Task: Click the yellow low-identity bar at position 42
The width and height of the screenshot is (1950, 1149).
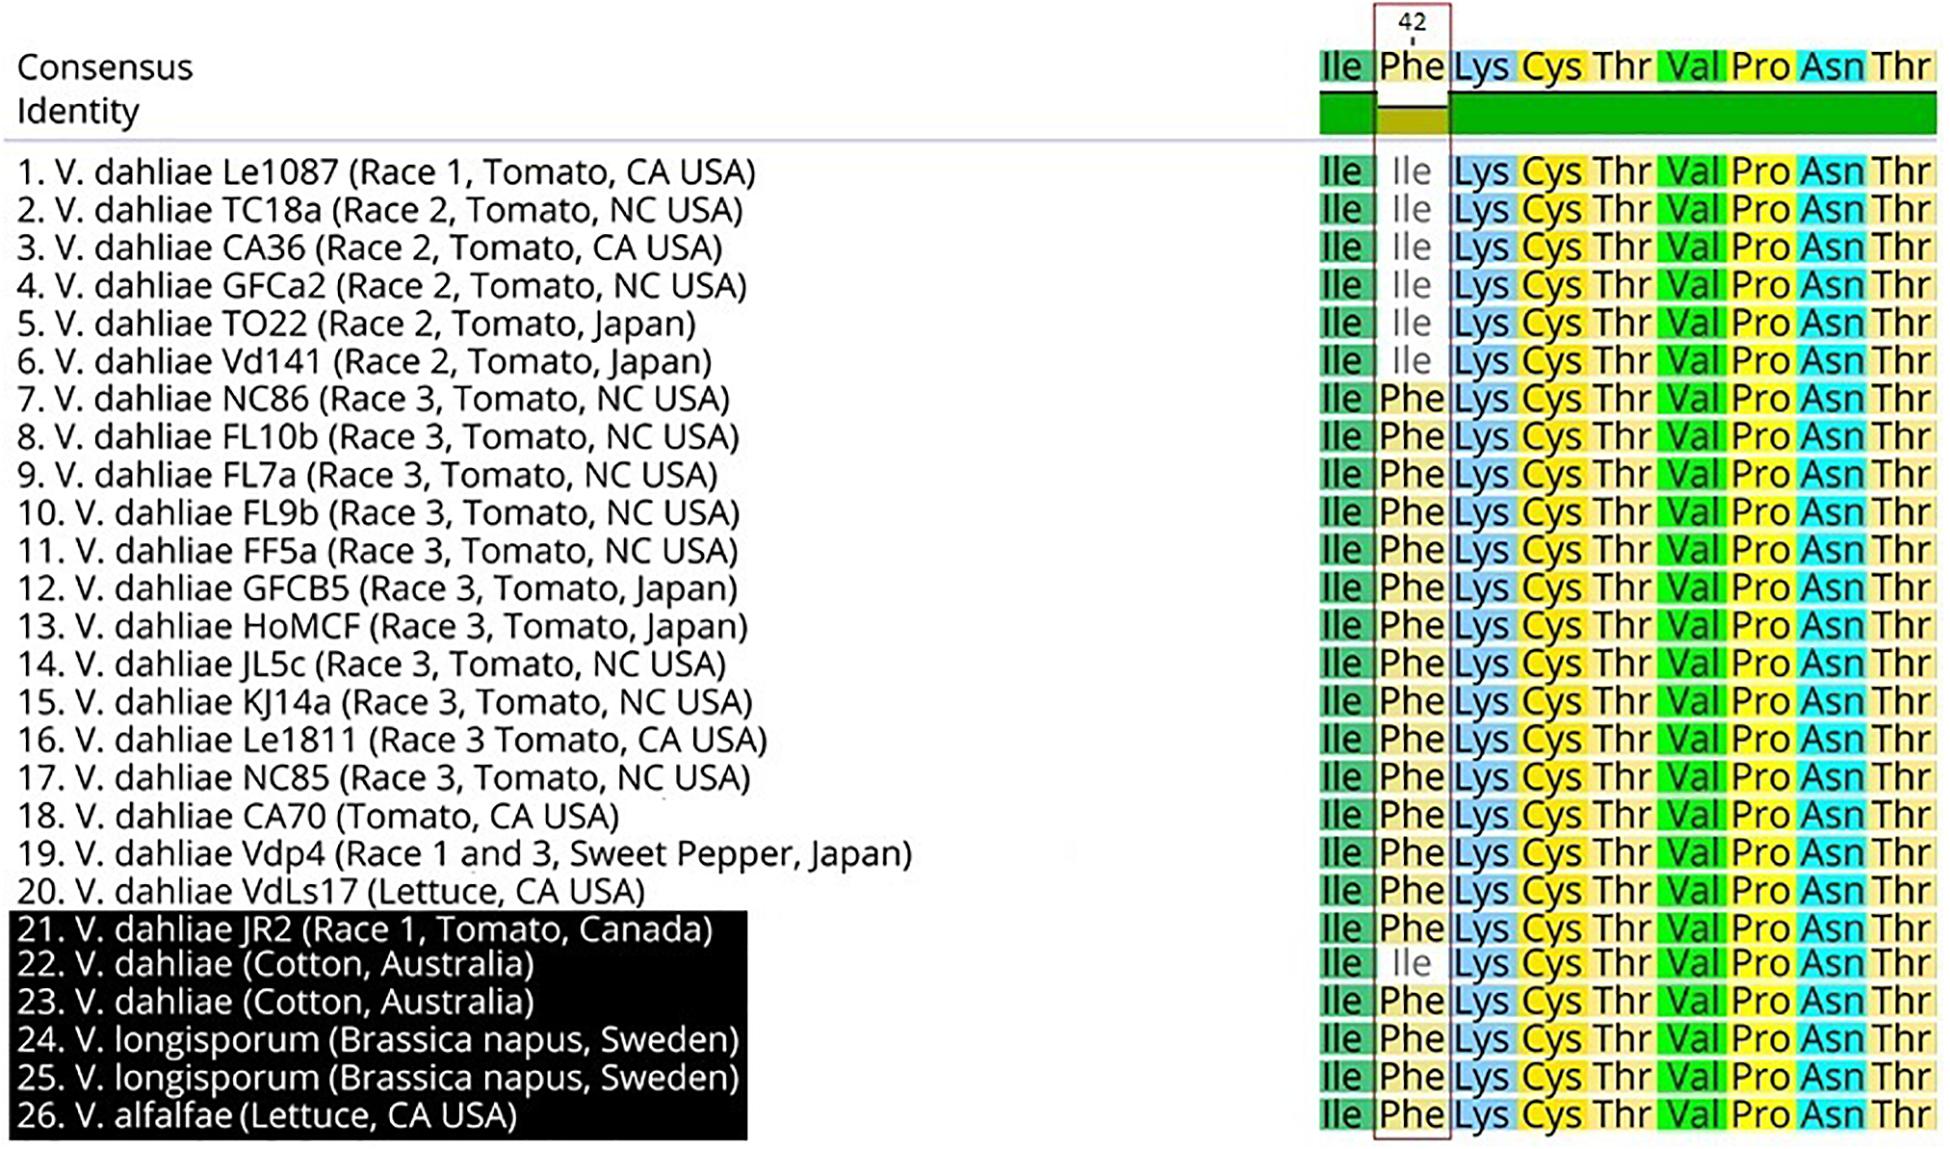Action: pyautogui.click(x=1412, y=120)
